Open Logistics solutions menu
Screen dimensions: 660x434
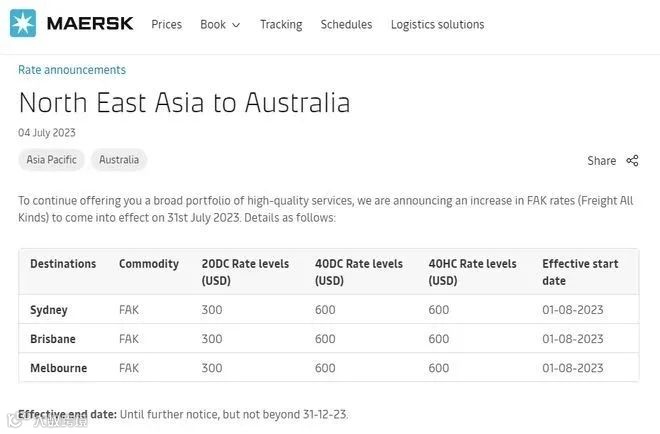[x=437, y=24]
